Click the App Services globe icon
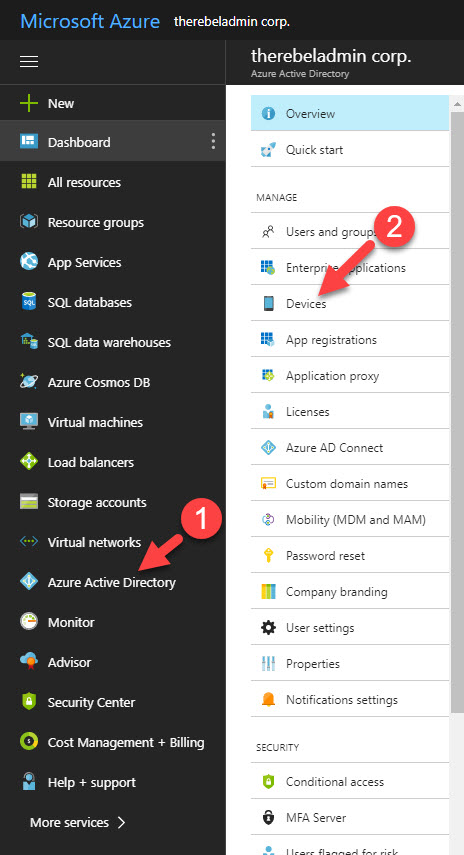 point(29,262)
